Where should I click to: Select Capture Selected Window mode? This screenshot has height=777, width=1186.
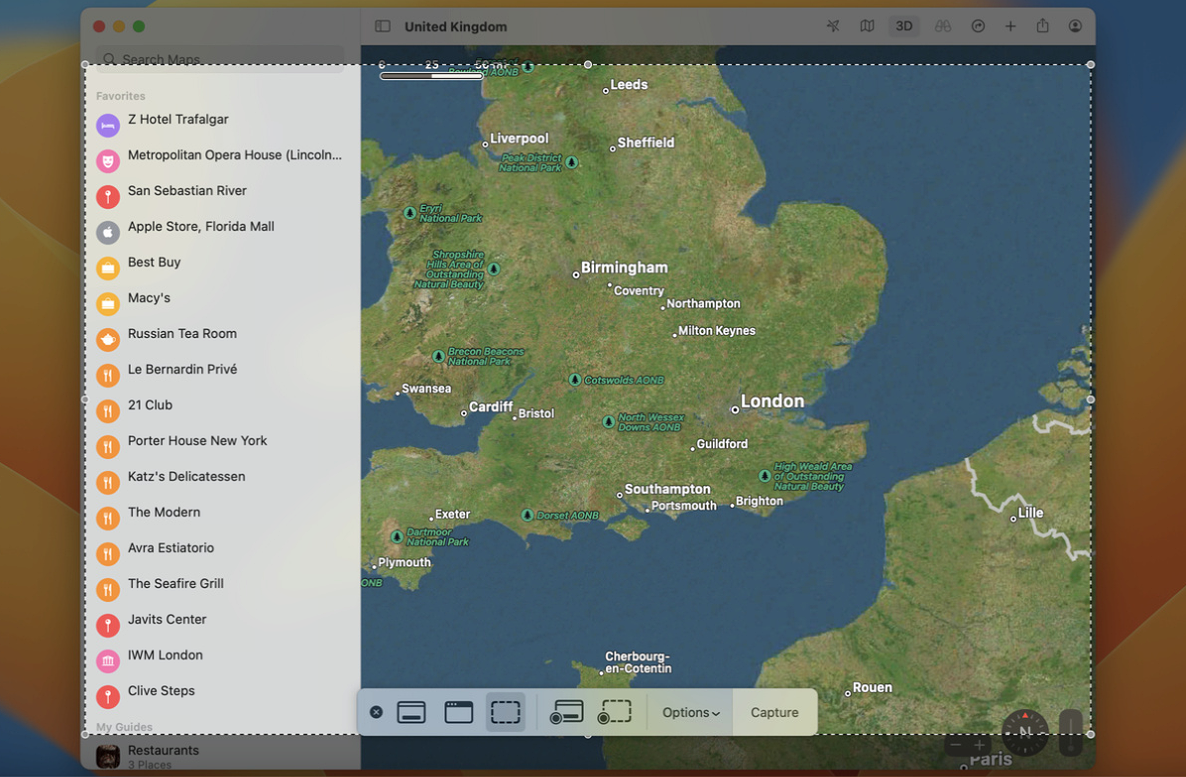point(459,712)
